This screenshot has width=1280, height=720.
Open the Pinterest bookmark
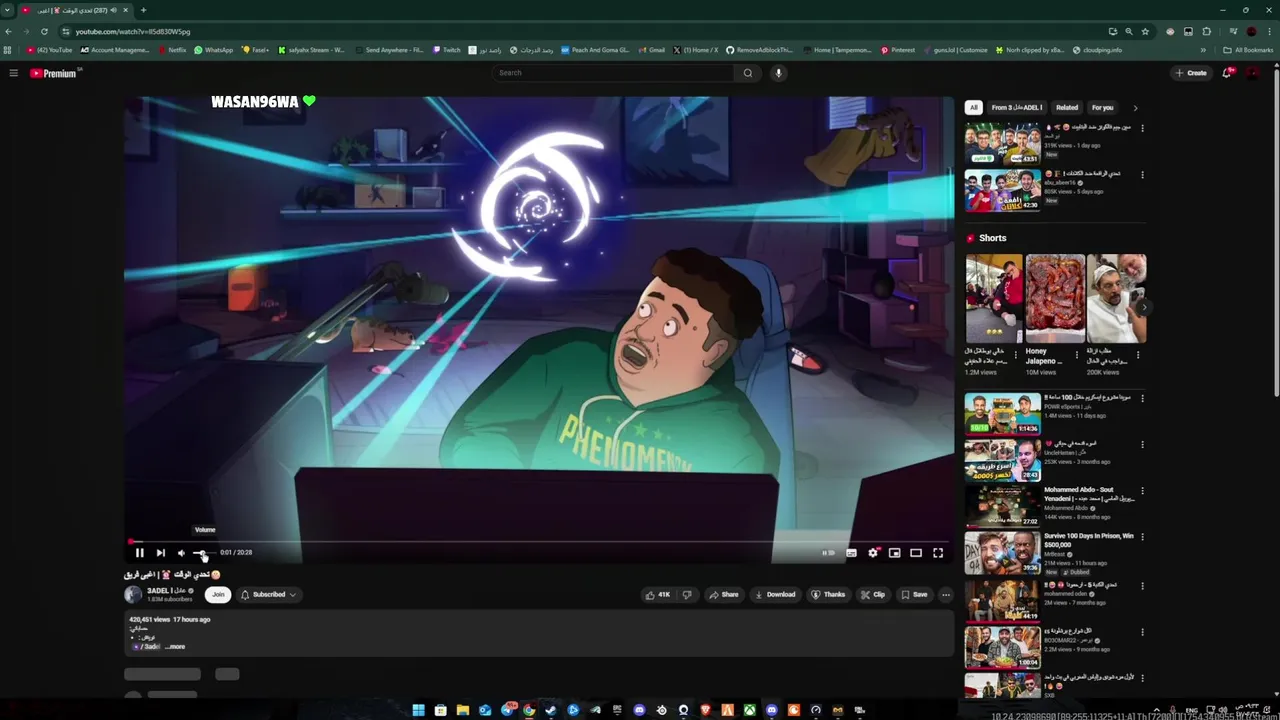tap(898, 50)
